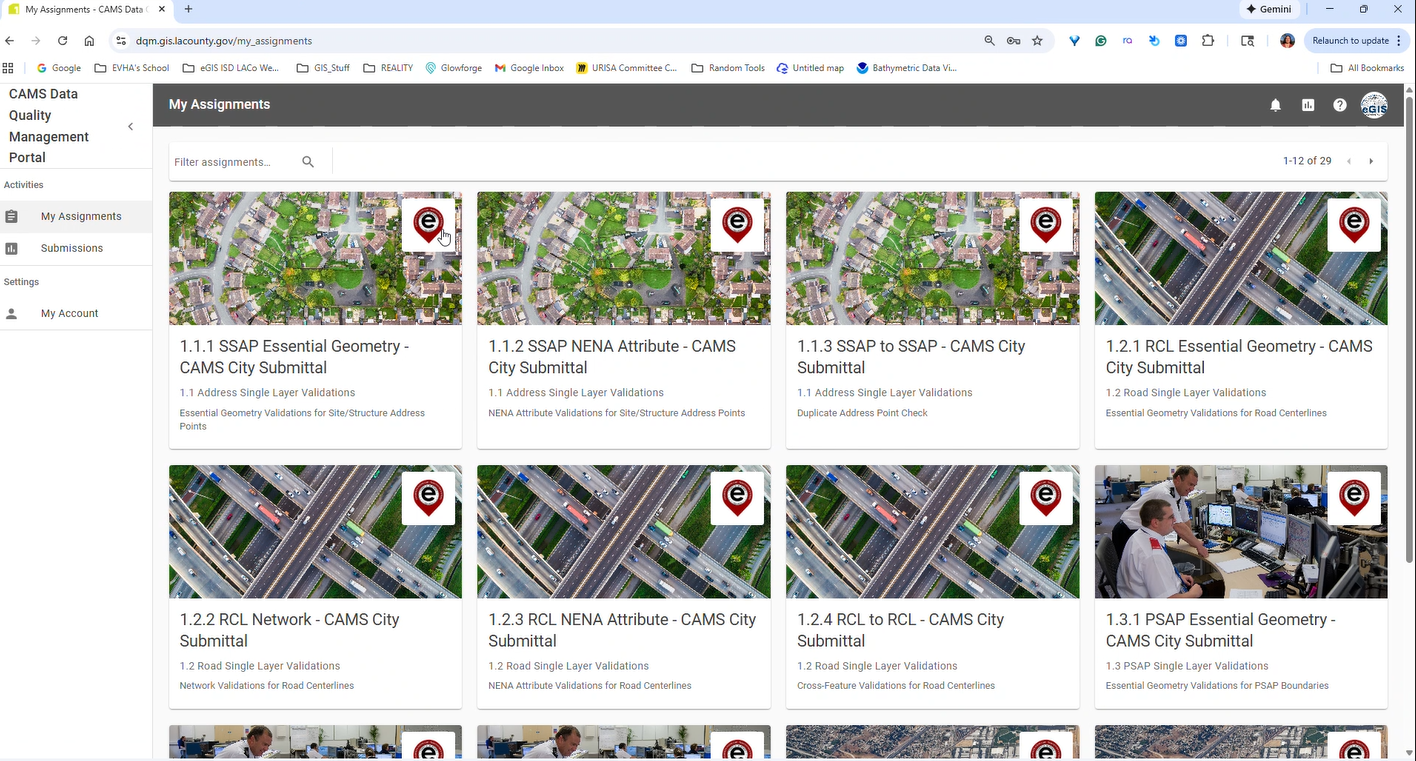Image resolution: width=1416 pixels, height=761 pixels.
Task: Open the help question mark icon
Action: click(x=1339, y=105)
